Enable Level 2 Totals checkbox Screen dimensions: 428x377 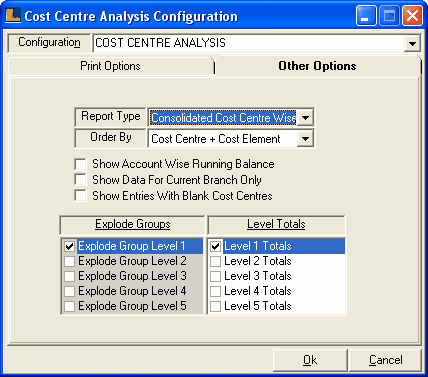(215, 261)
